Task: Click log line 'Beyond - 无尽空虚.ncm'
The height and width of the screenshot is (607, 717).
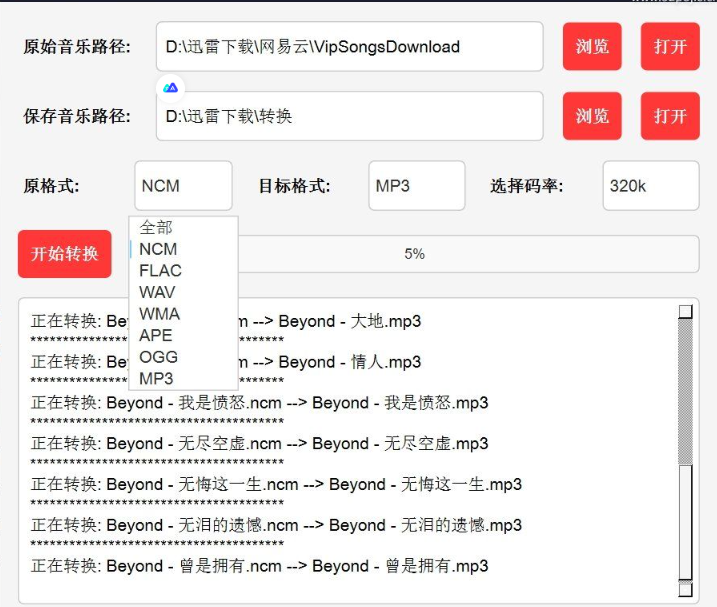Action: click(x=194, y=443)
